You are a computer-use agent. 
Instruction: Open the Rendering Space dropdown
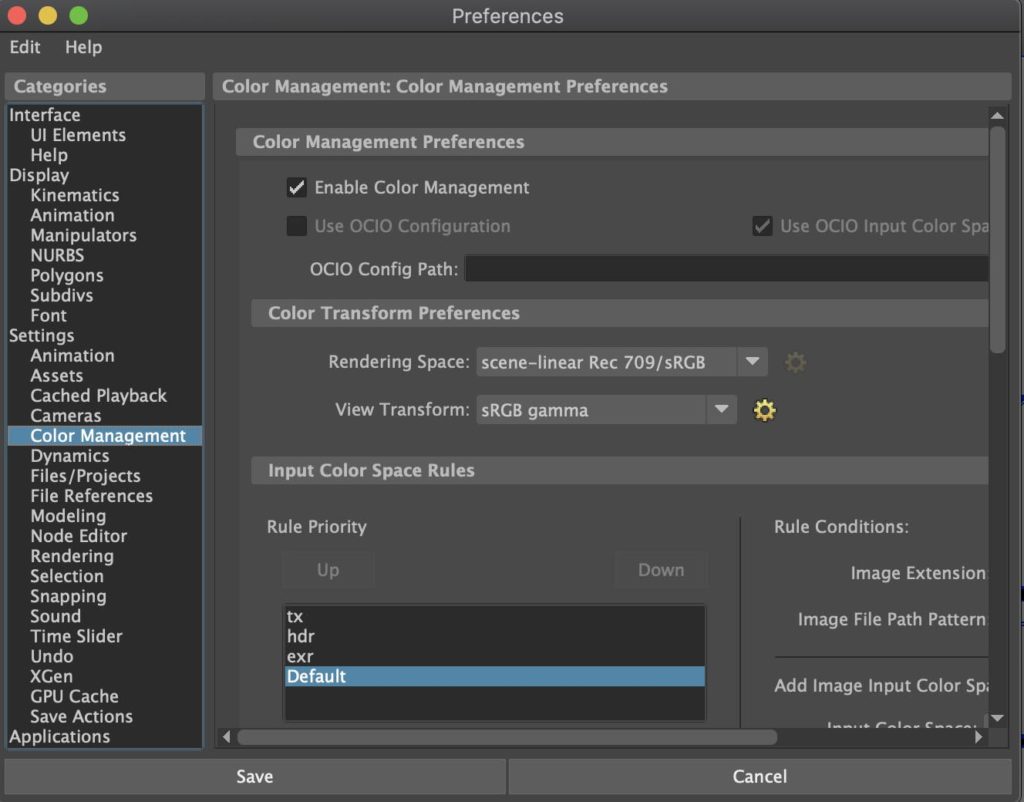coord(622,362)
